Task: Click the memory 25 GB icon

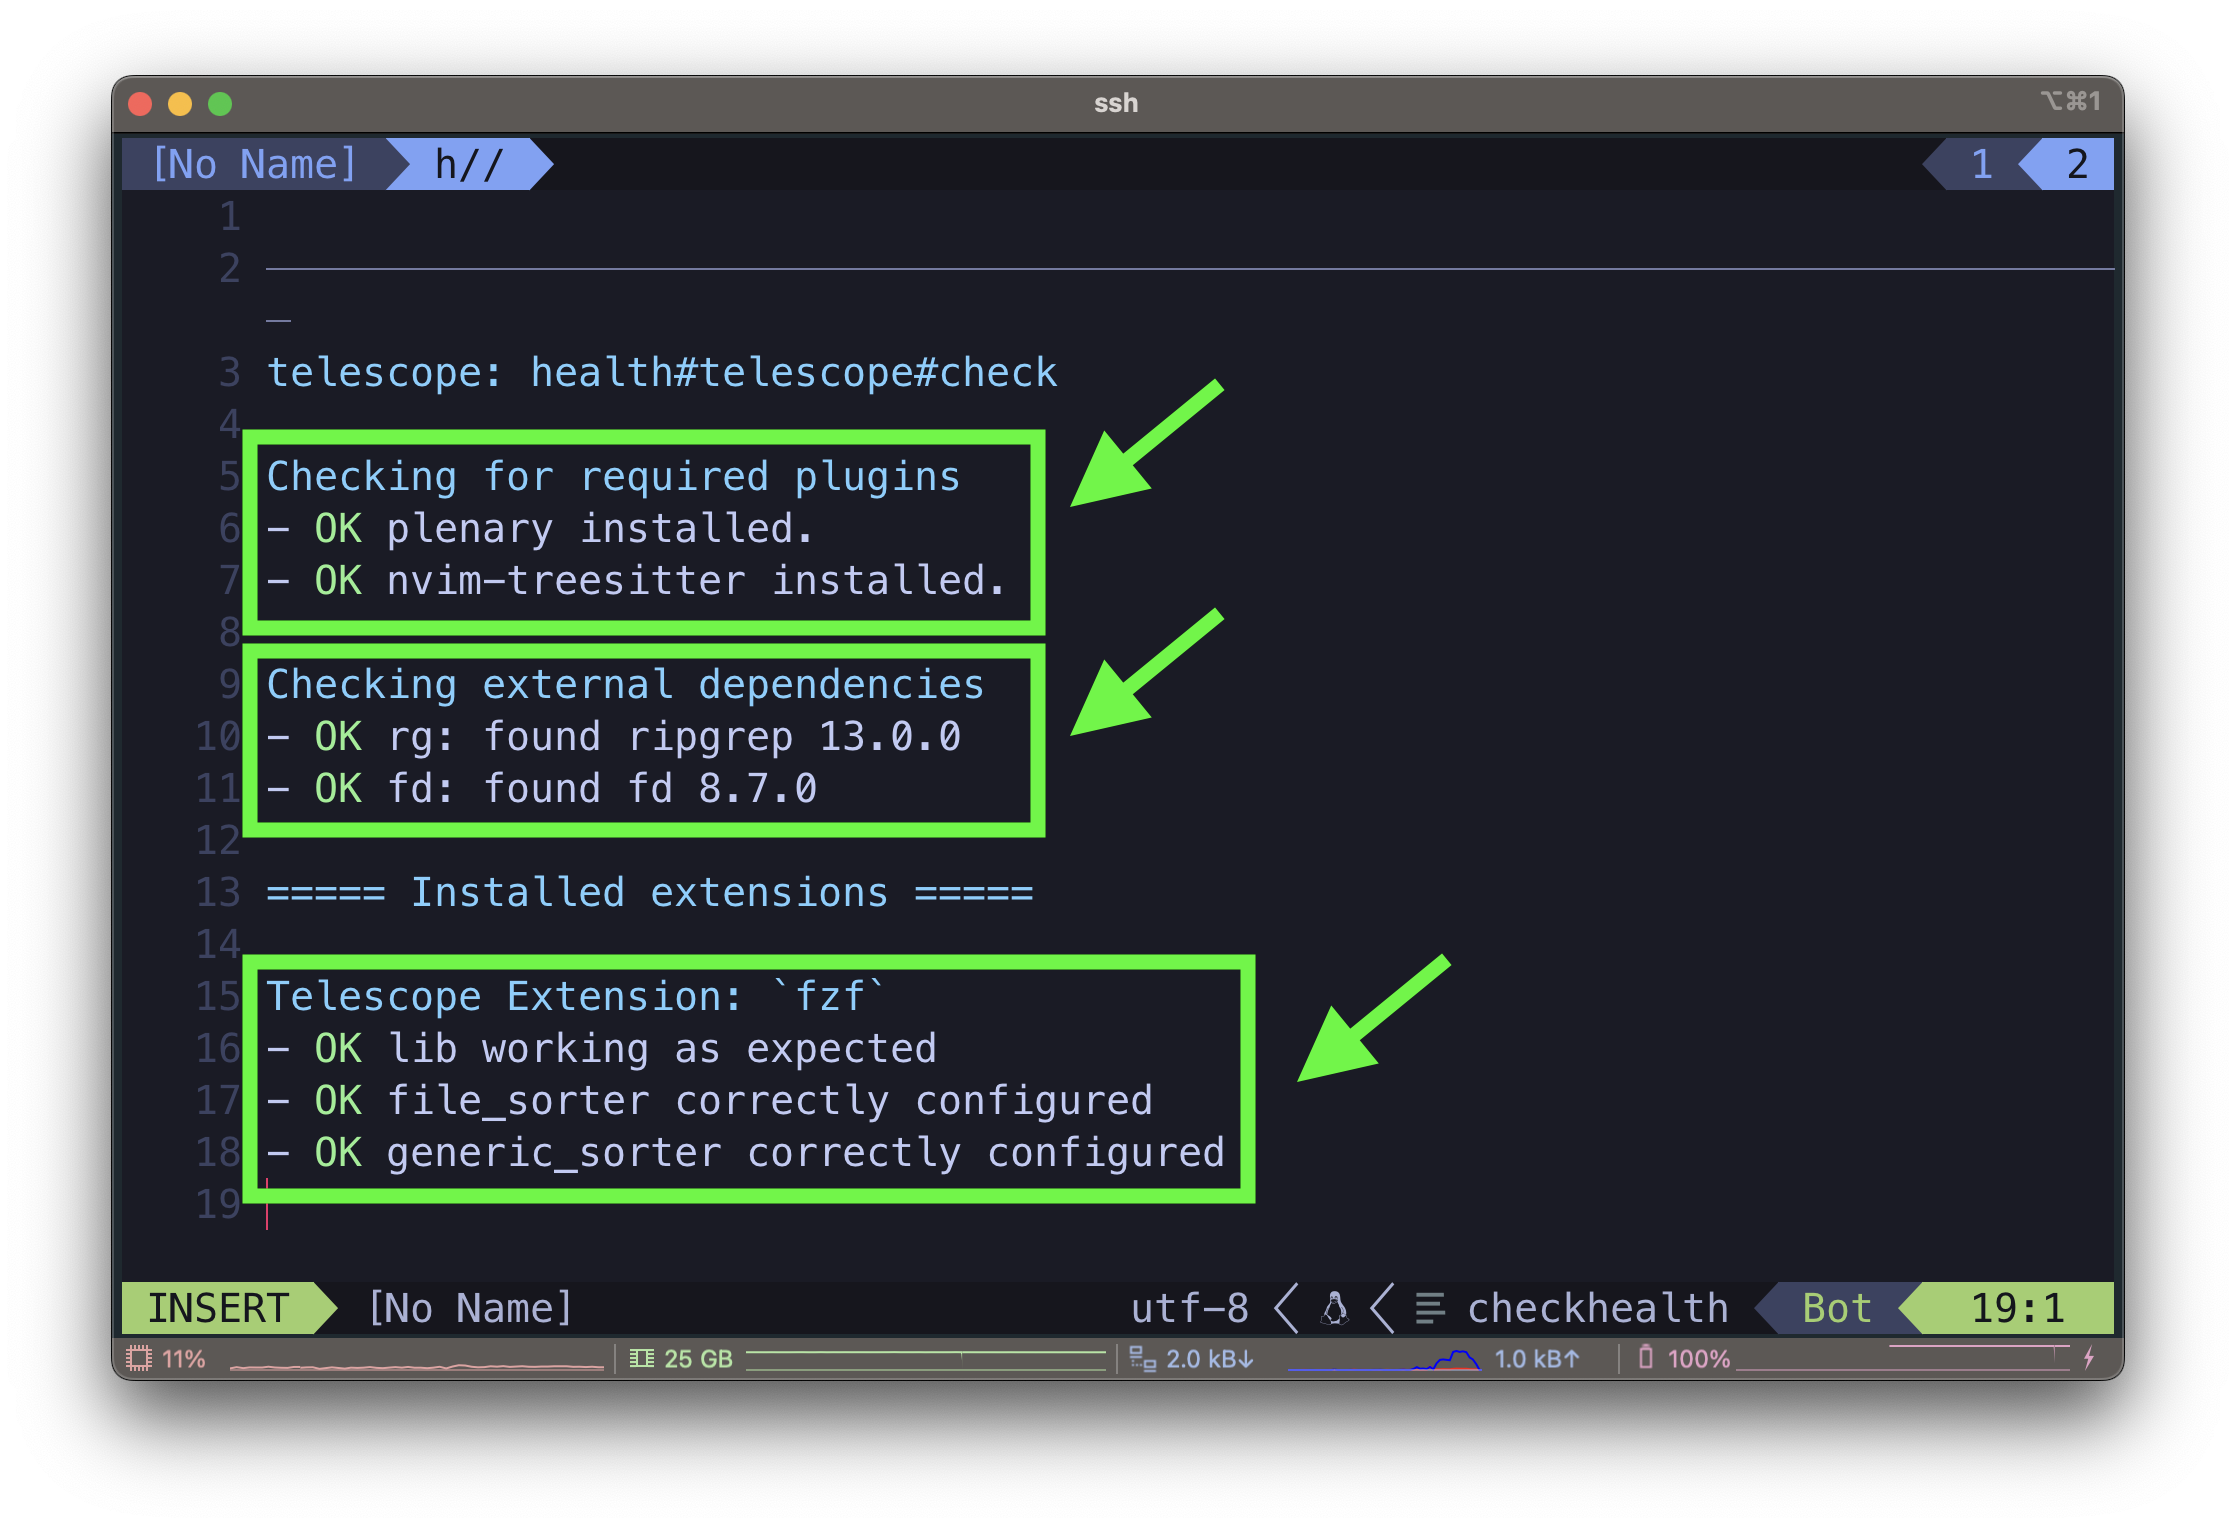Action: pyautogui.click(x=642, y=1358)
